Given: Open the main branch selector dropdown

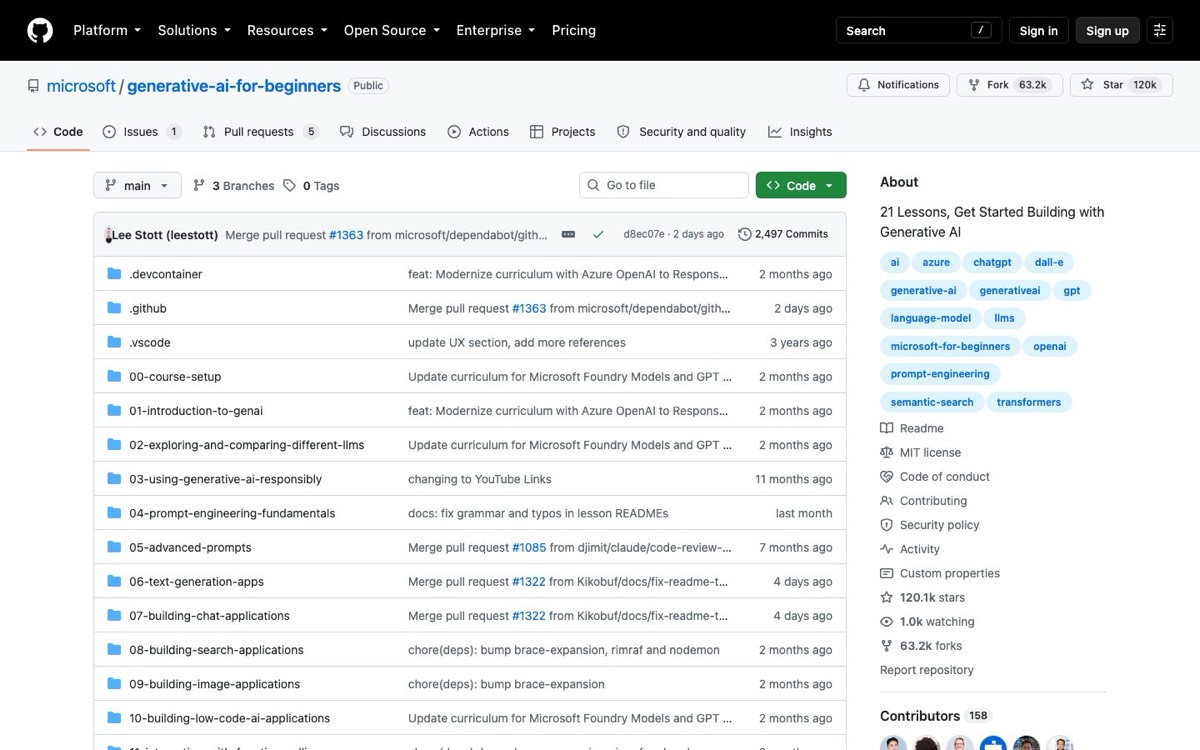Looking at the screenshot, I should point(138,185).
